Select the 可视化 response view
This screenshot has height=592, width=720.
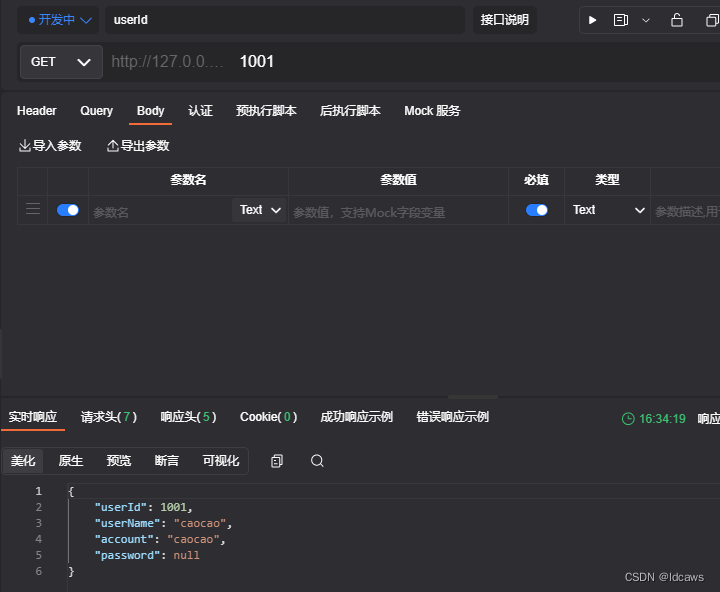click(x=221, y=461)
